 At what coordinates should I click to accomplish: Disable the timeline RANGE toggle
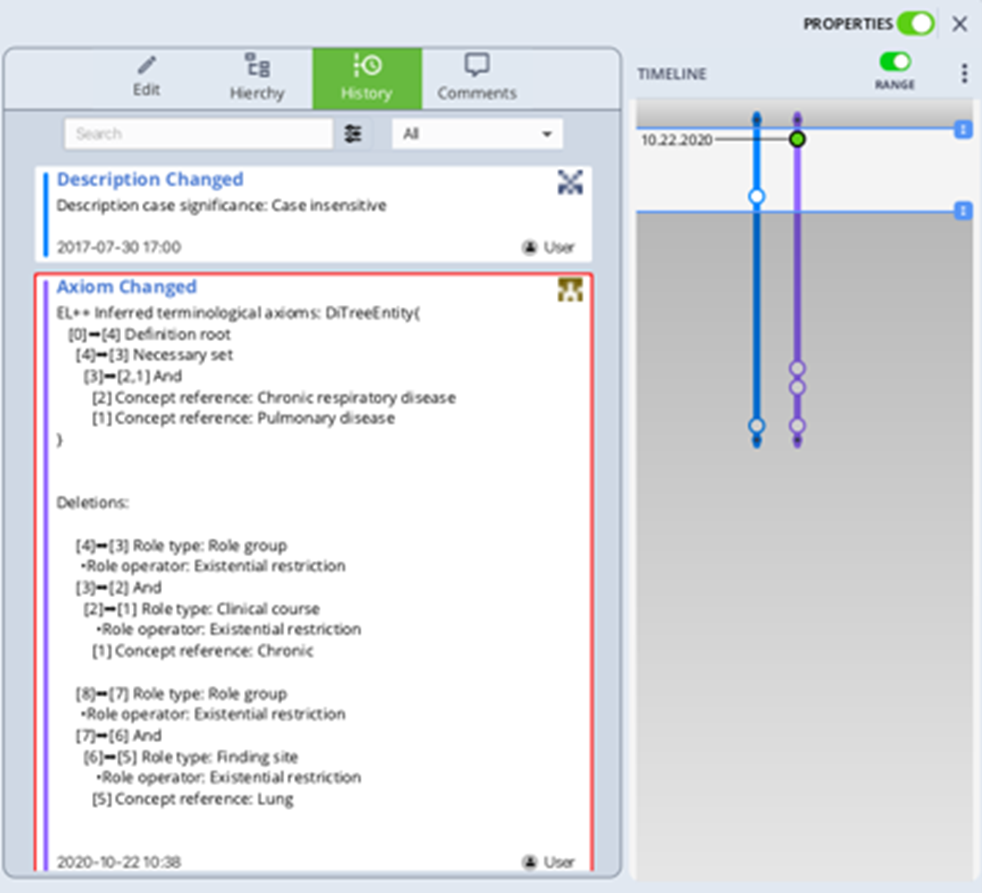[x=895, y=62]
